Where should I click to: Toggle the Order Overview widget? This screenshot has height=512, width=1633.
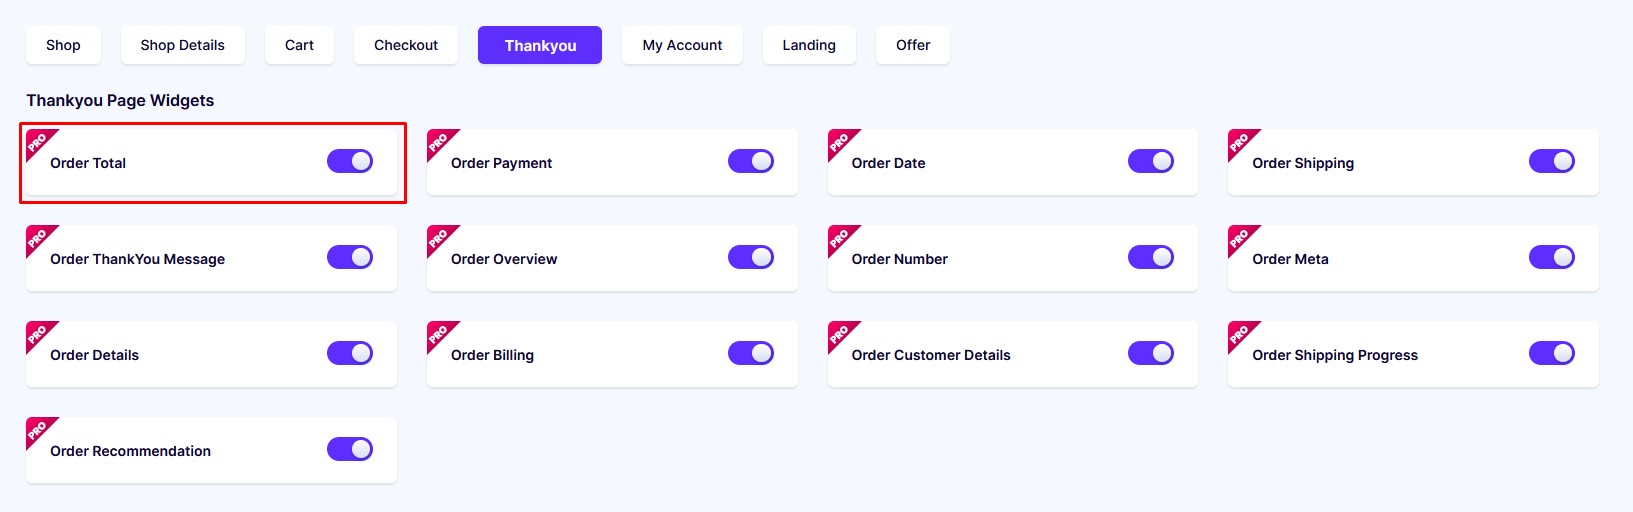pos(751,257)
